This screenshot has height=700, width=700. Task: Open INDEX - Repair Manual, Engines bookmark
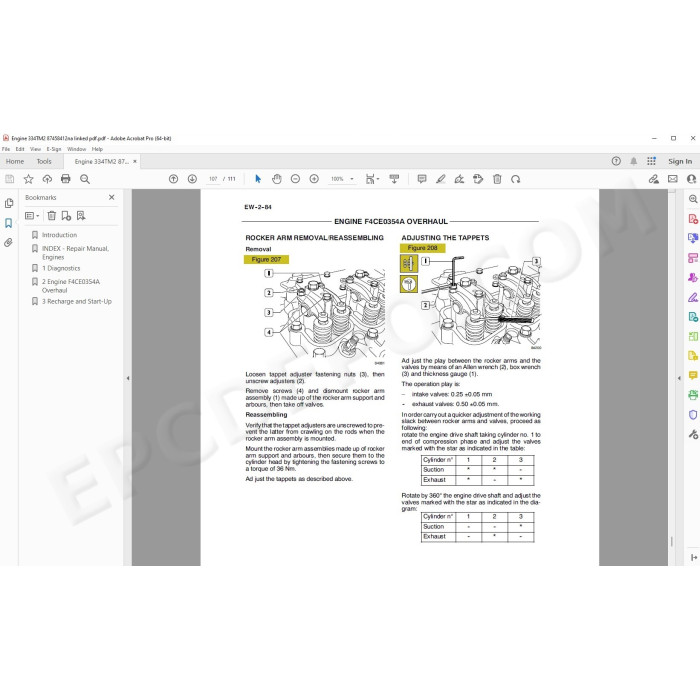tap(75, 253)
